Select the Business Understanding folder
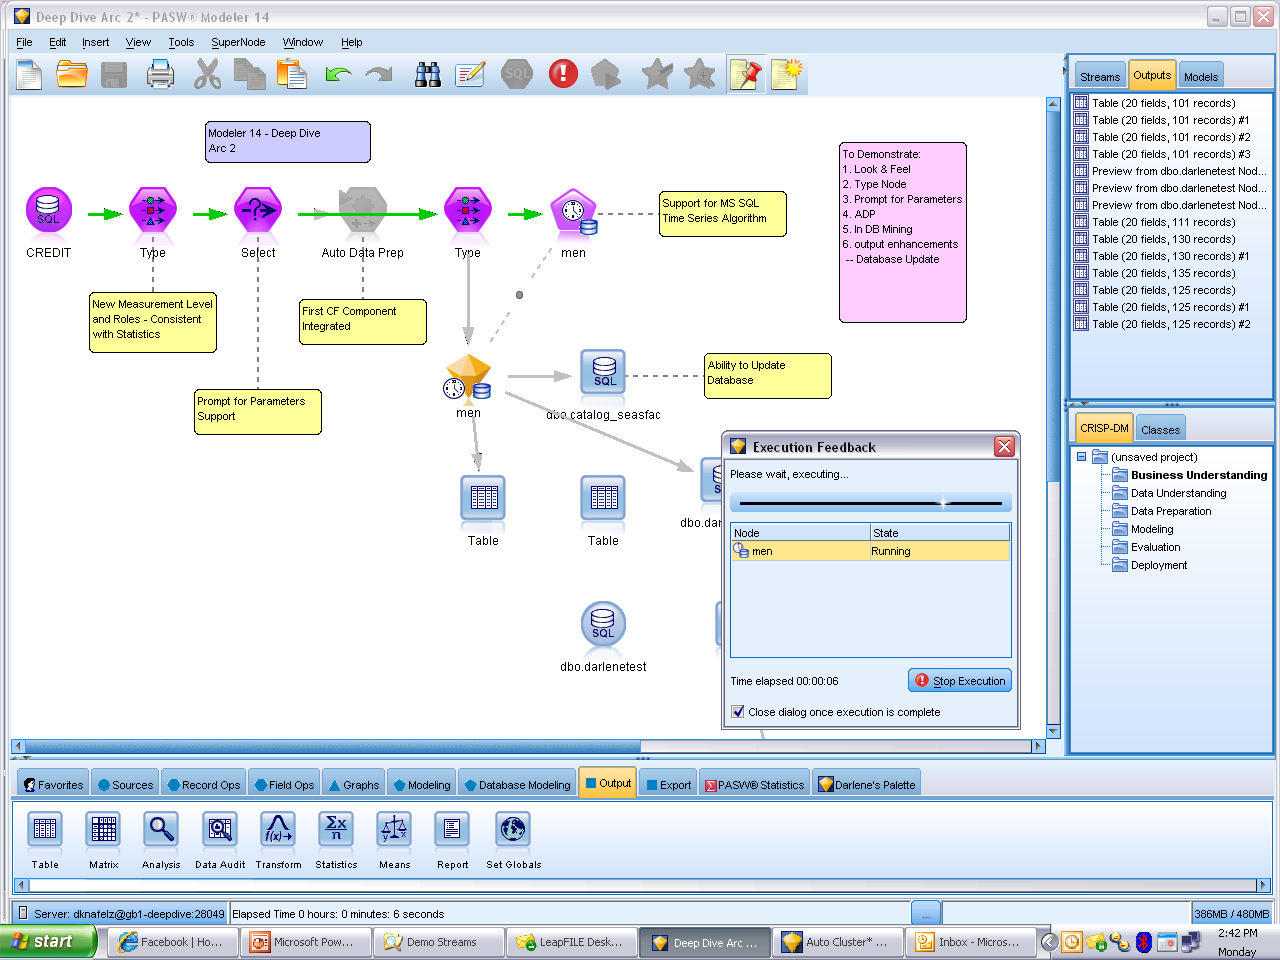 1198,475
